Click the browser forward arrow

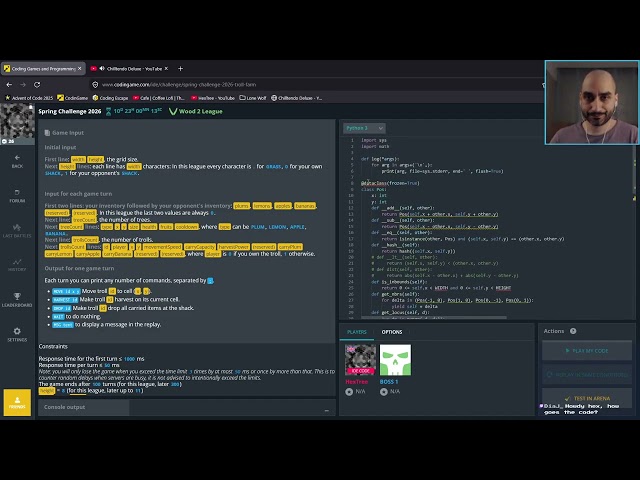[x=23, y=84]
